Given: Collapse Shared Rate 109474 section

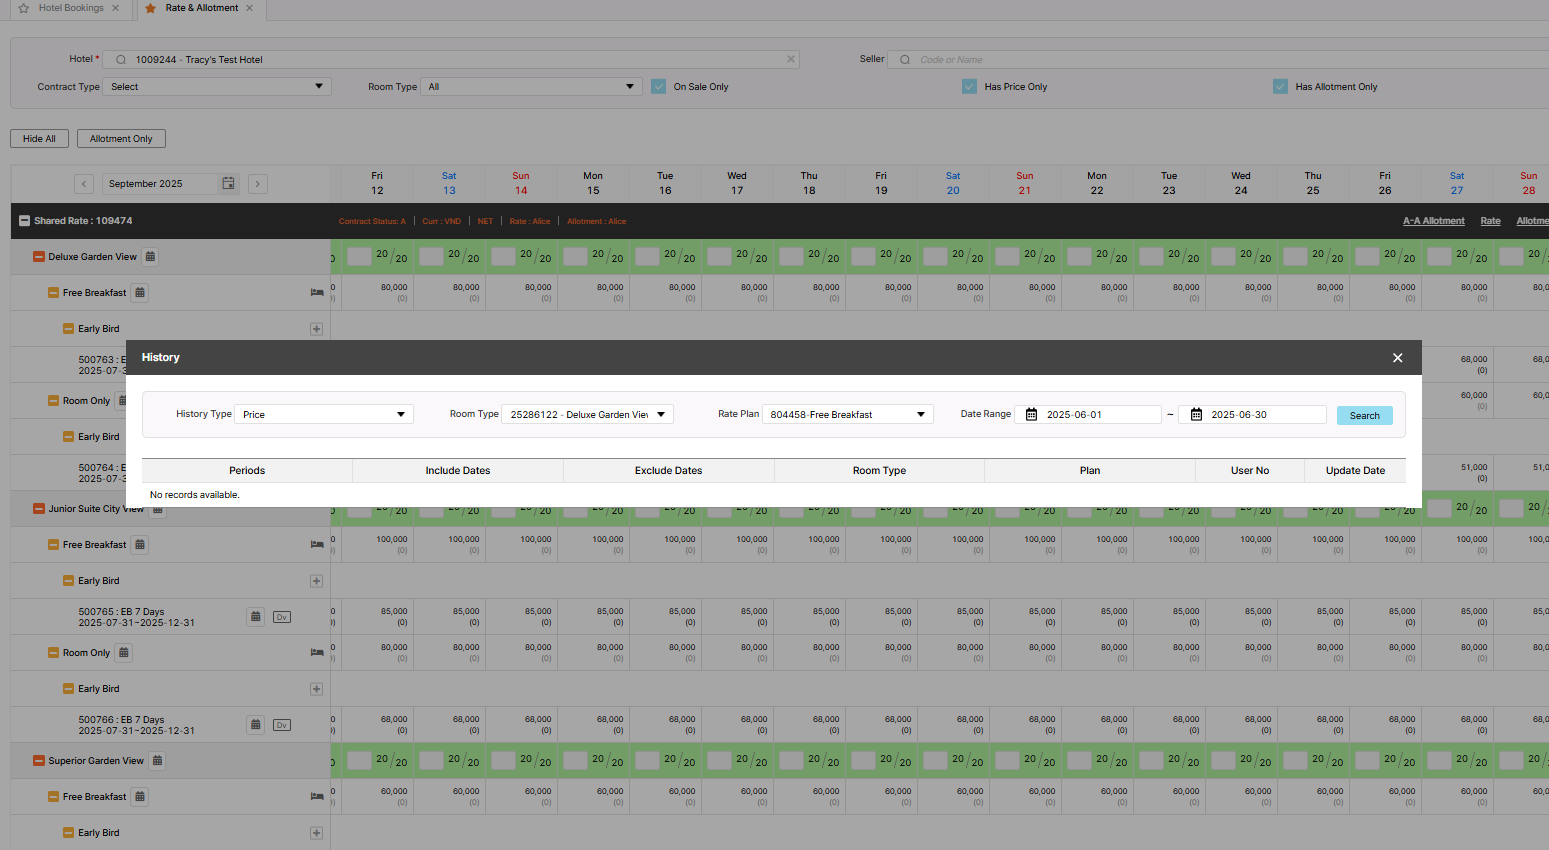Looking at the screenshot, I should tap(24, 221).
